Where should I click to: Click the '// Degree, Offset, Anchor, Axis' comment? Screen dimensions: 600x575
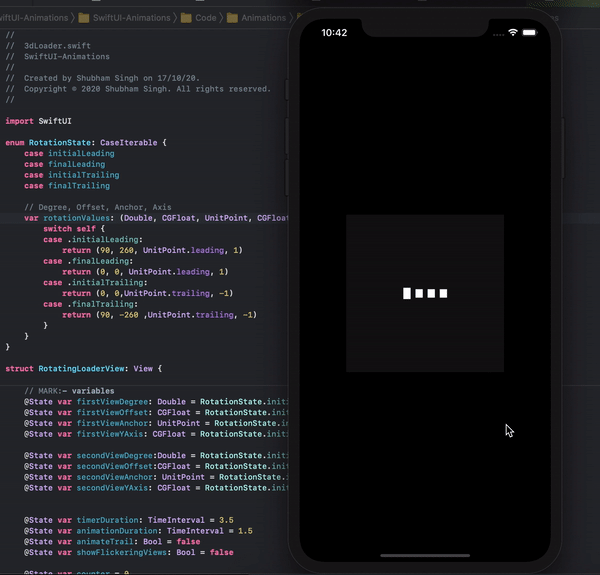click(98, 207)
